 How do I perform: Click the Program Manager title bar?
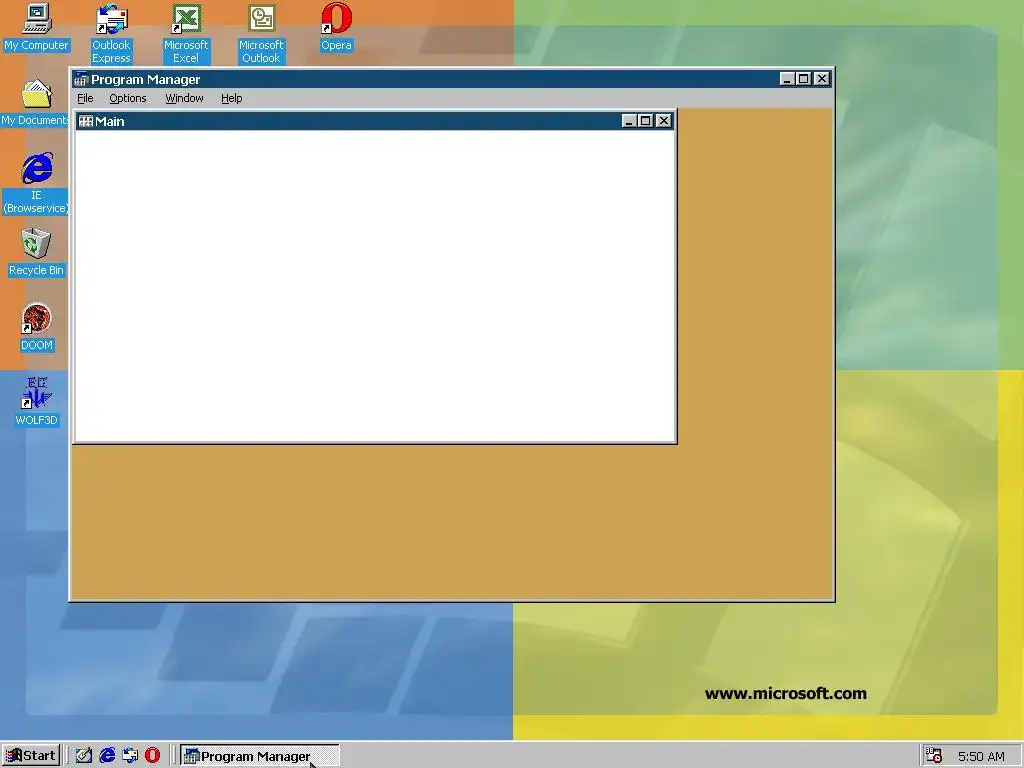(452, 79)
